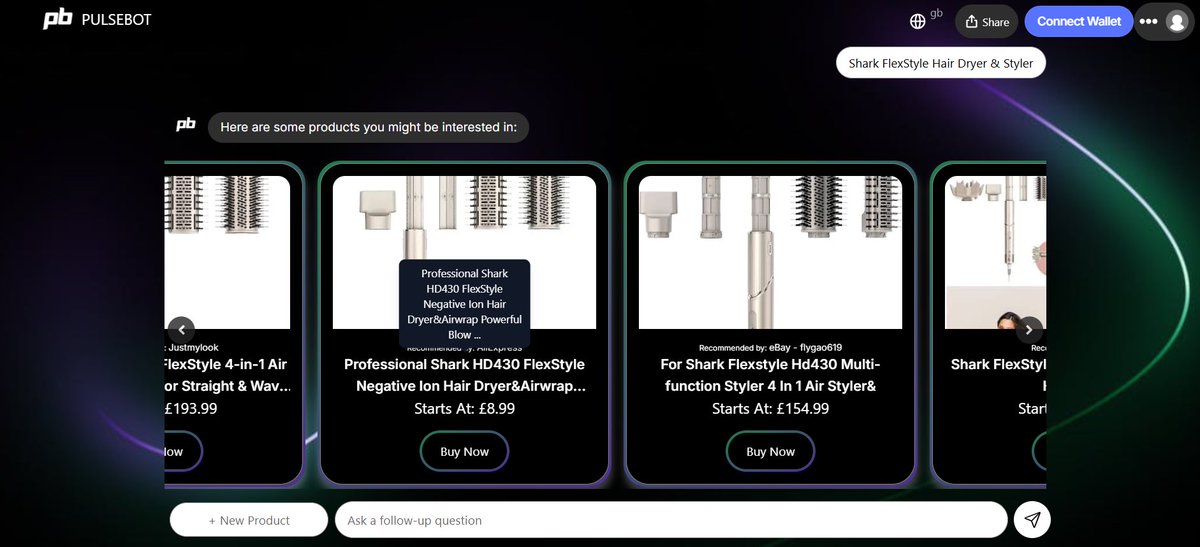
Task: Advance carousel with right arrow
Action: pyautogui.click(x=1029, y=329)
